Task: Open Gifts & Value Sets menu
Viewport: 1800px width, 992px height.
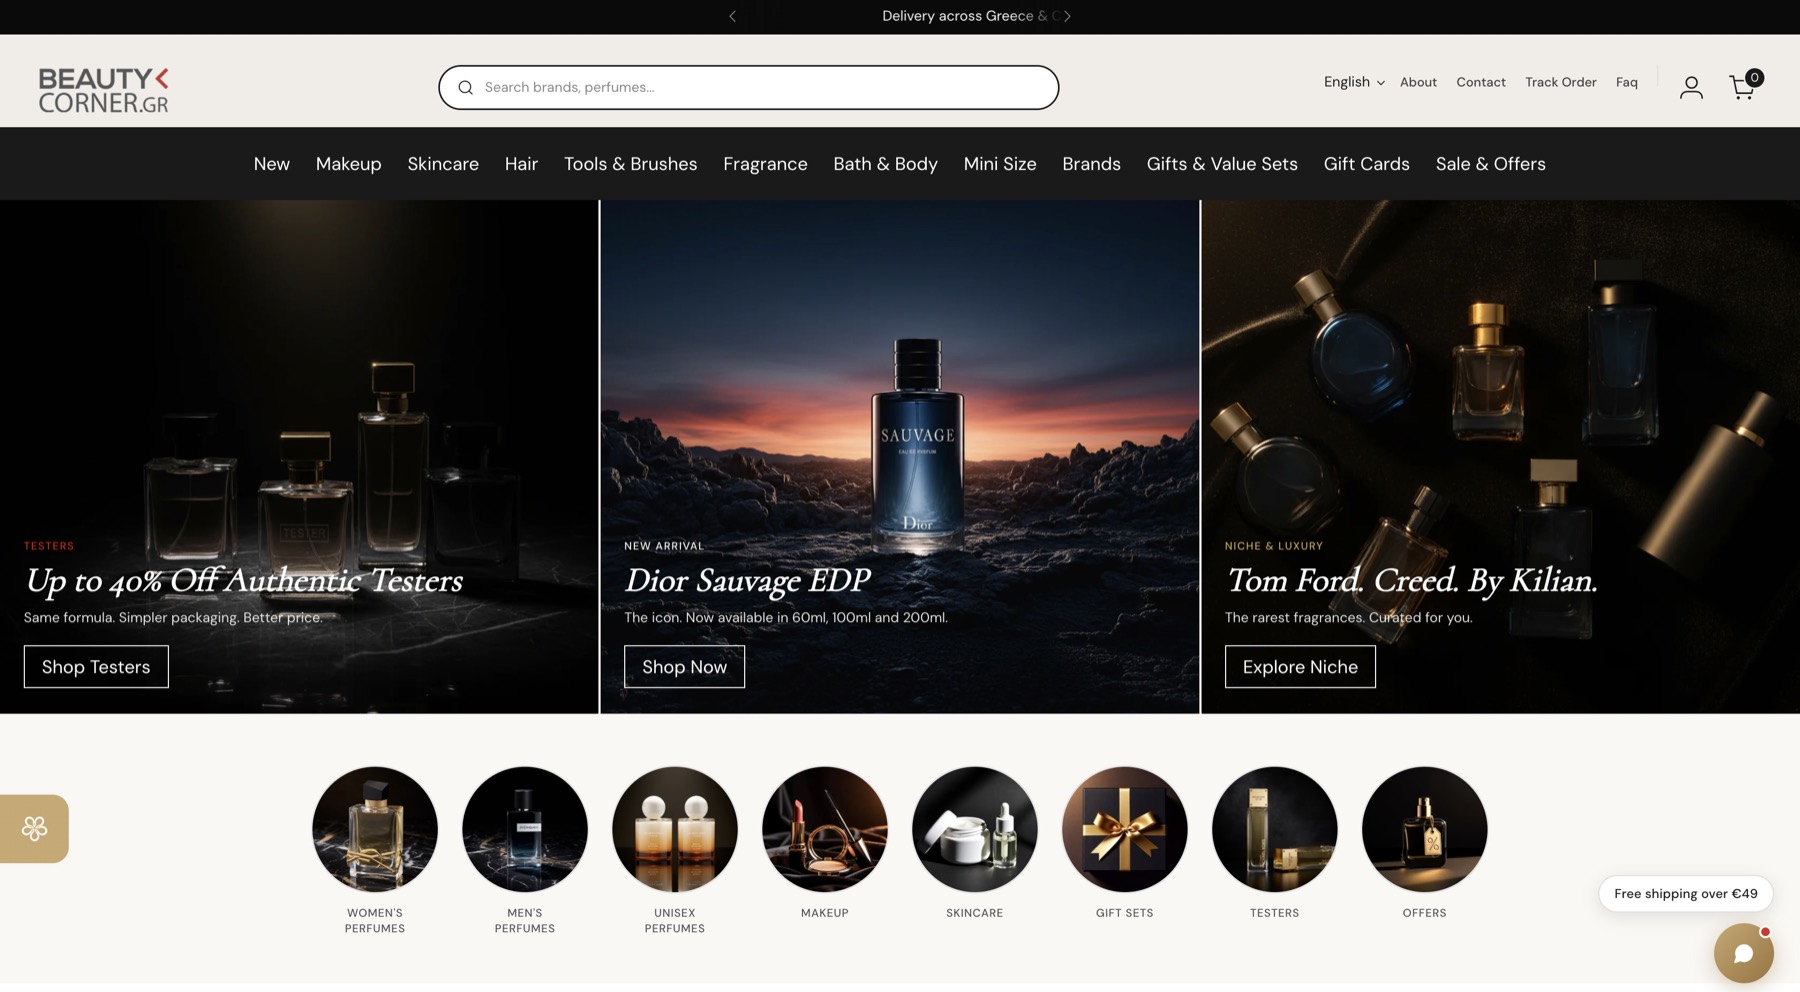Action: point(1222,164)
